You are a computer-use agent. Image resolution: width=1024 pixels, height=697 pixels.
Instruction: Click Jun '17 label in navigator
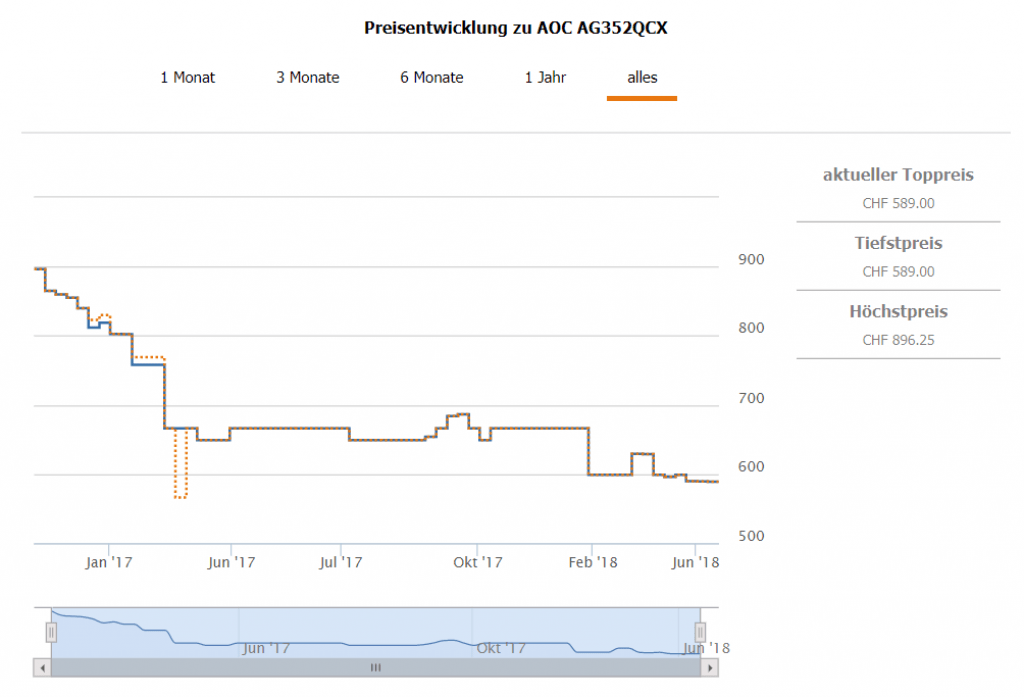click(x=267, y=648)
